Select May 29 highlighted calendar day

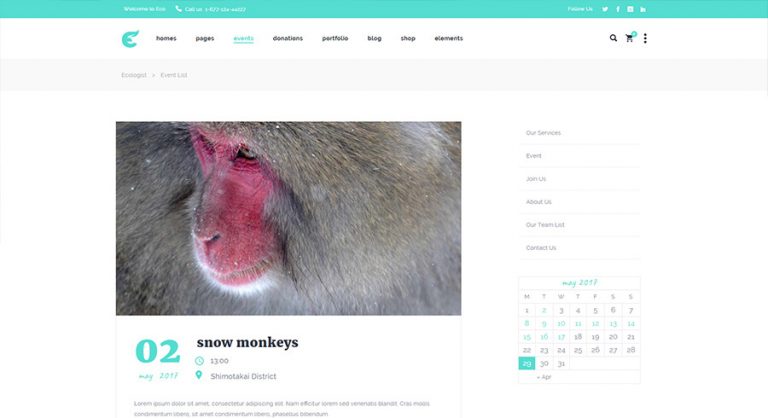click(527, 363)
